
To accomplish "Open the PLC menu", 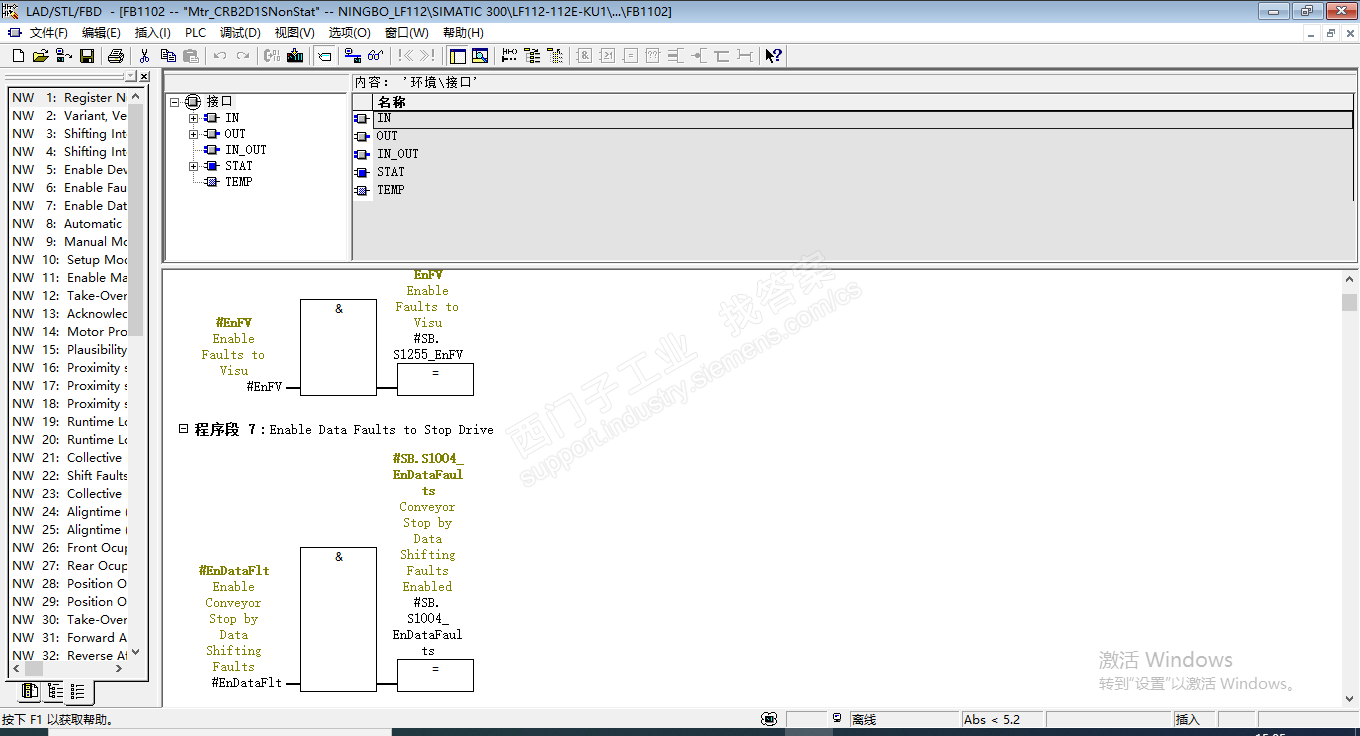I will [x=195, y=33].
